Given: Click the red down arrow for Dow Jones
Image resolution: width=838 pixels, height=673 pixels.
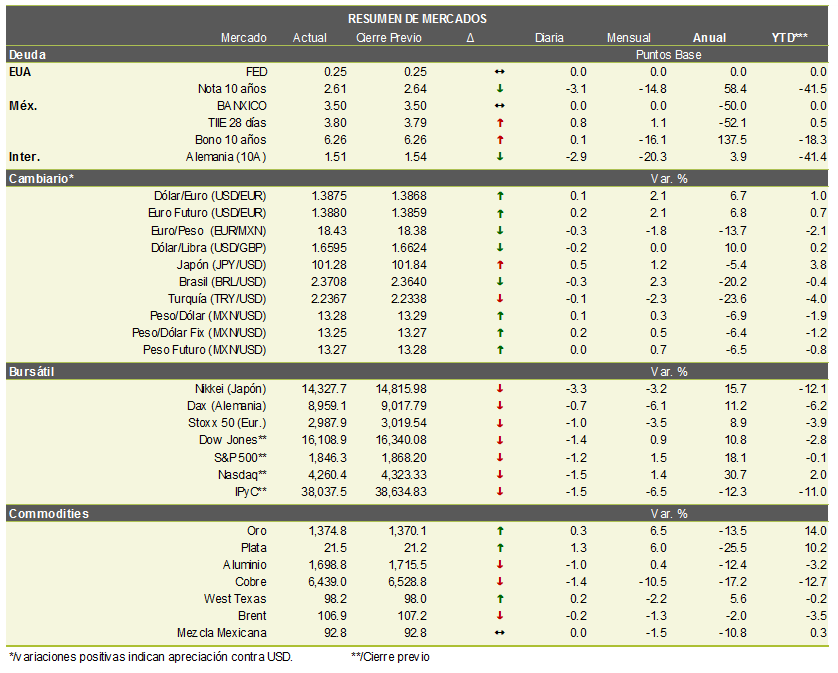Looking at the screenshot, I should pos(500,440).
